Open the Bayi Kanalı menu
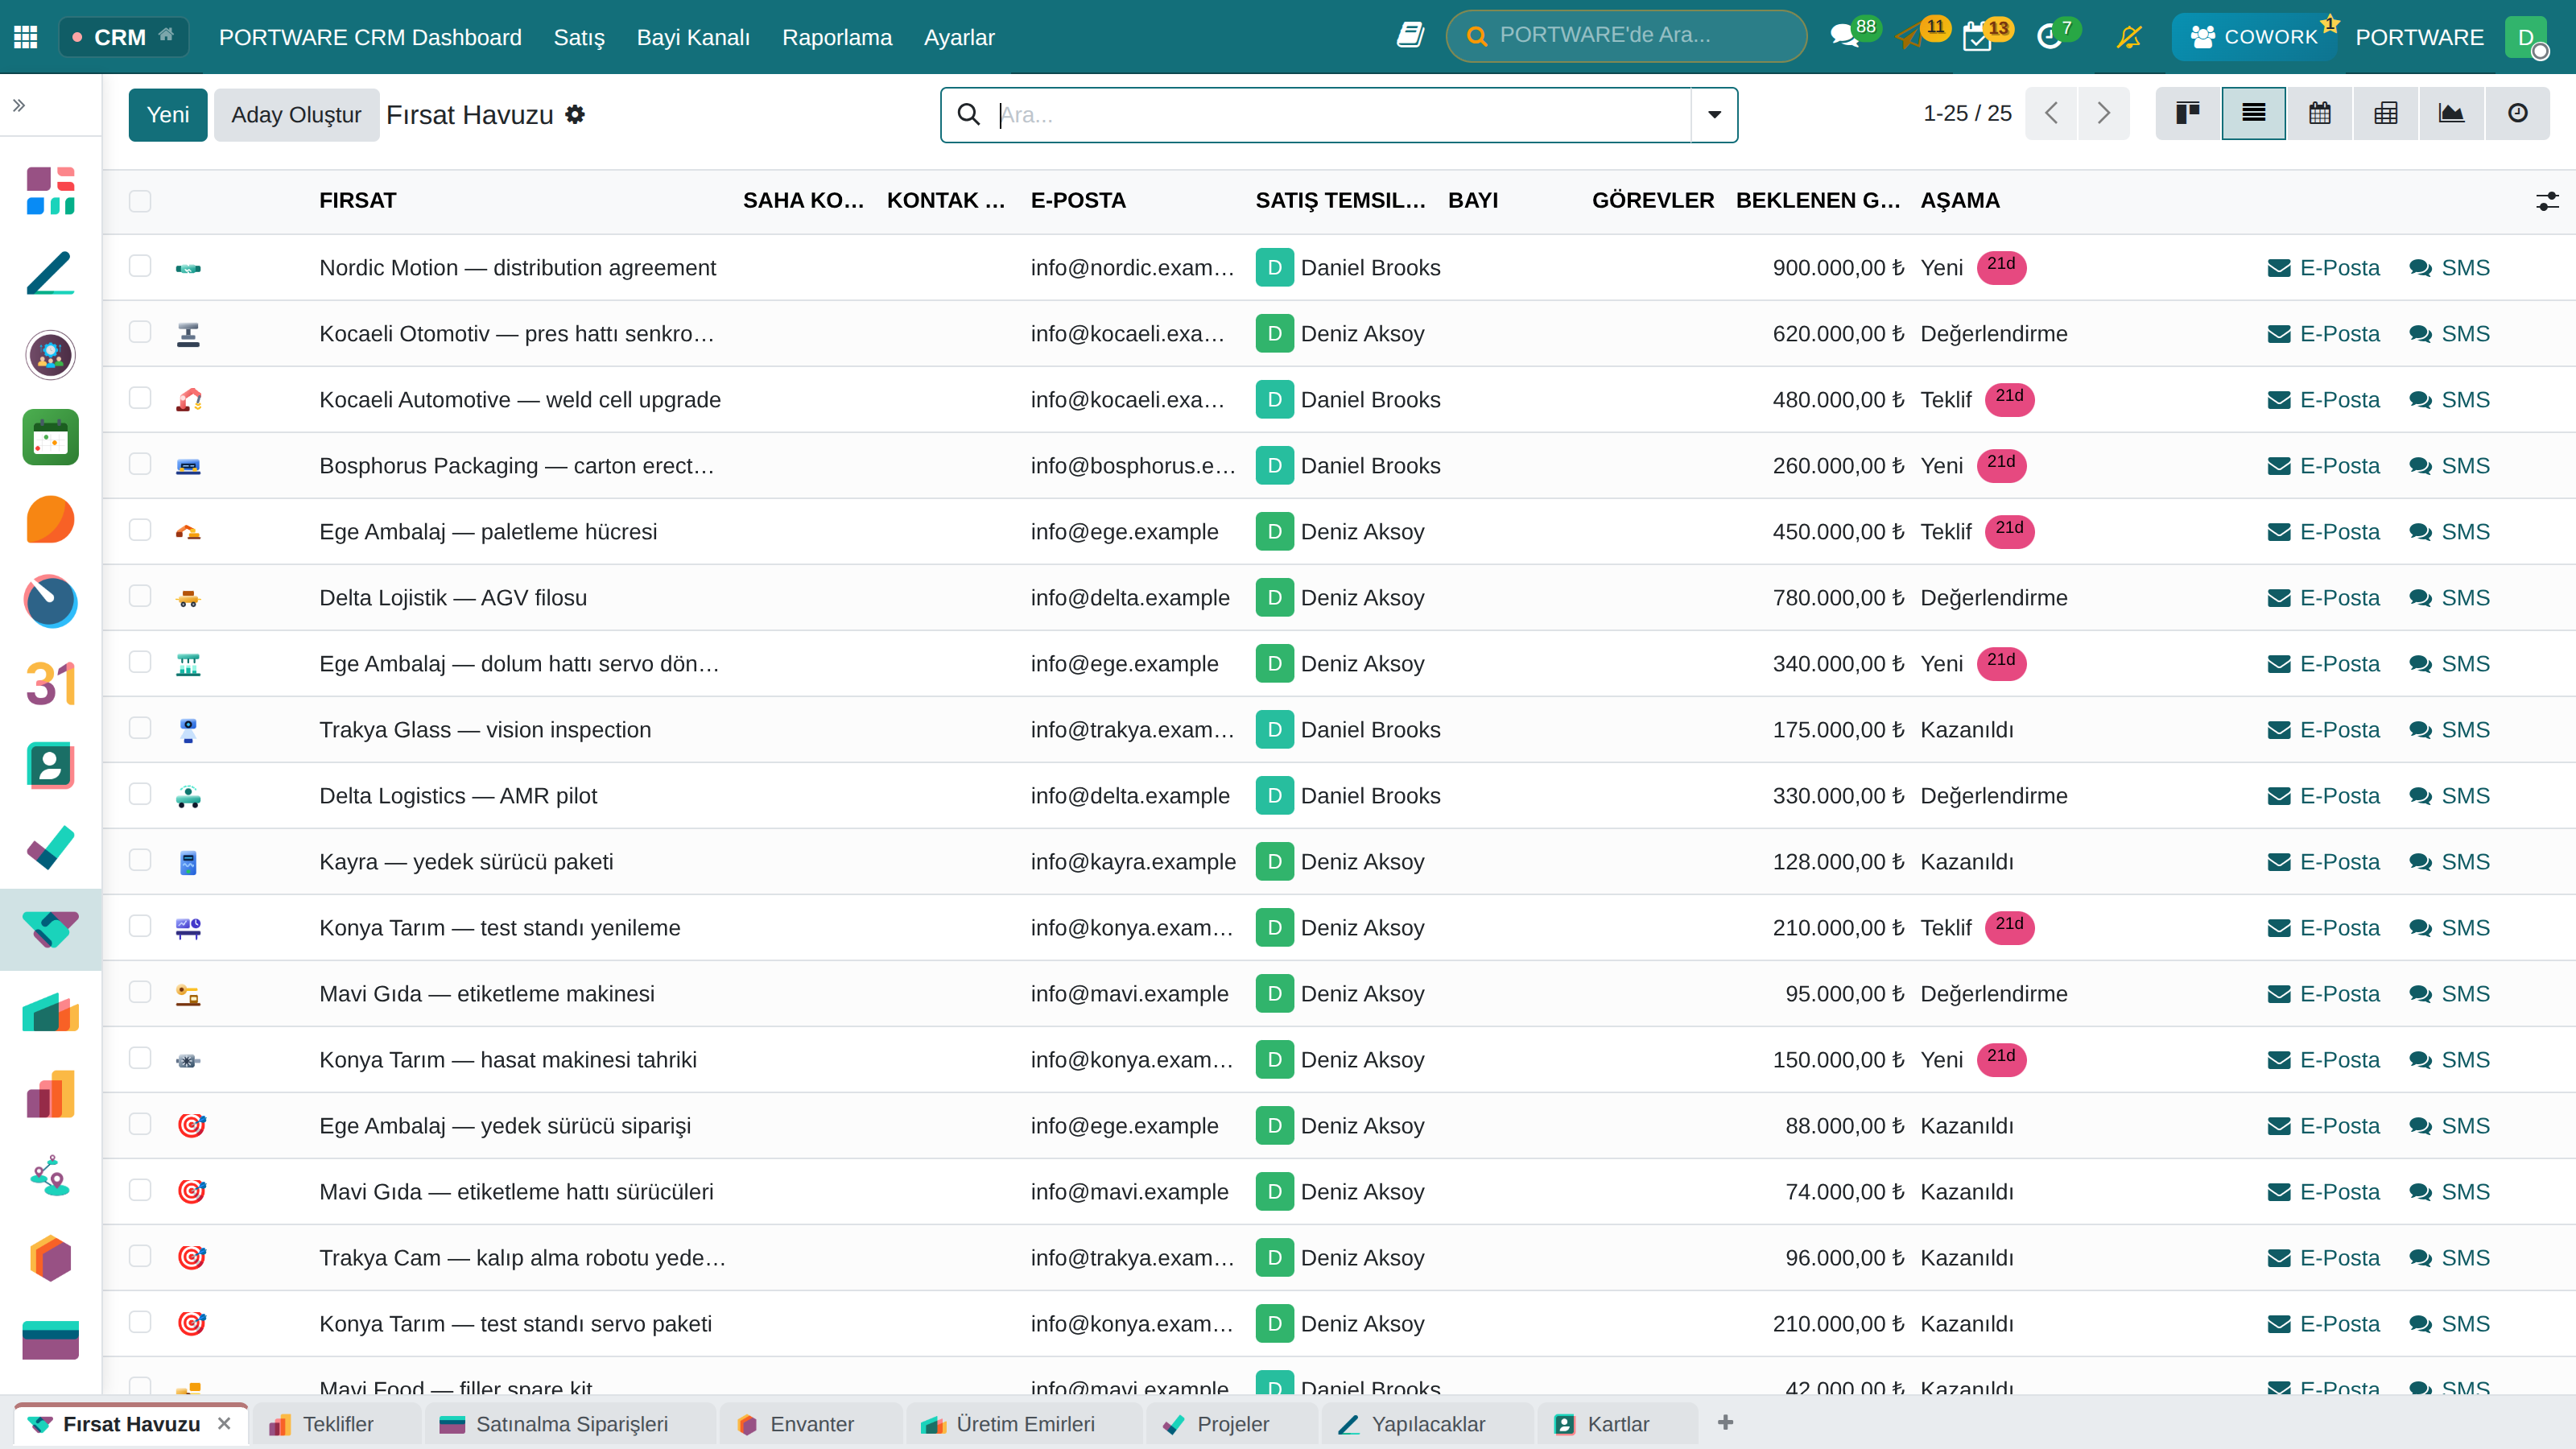The height and width of the screenshot is (1449, 2576). tap(693, 37)
